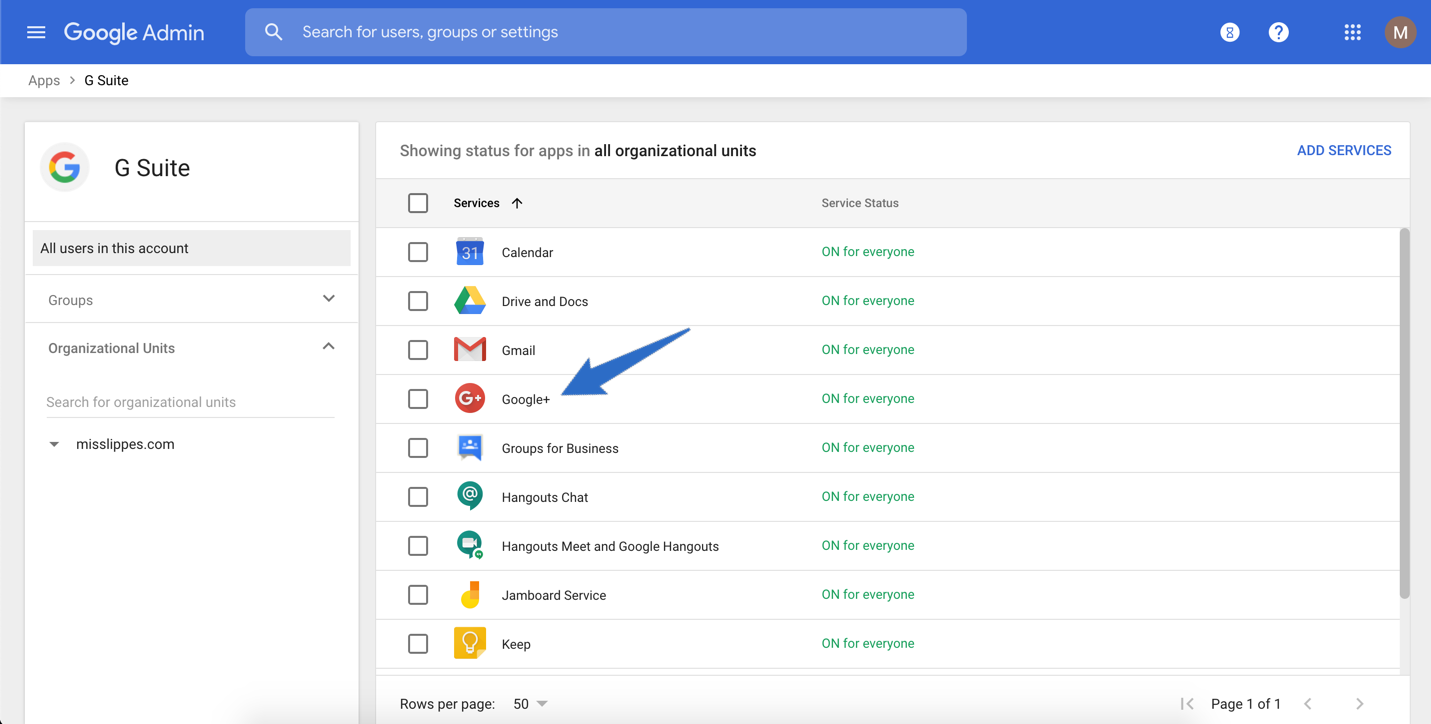Open the Jamboard Service icon
The width and height of the screenshot is (1431, 724).
coord(469,594)
